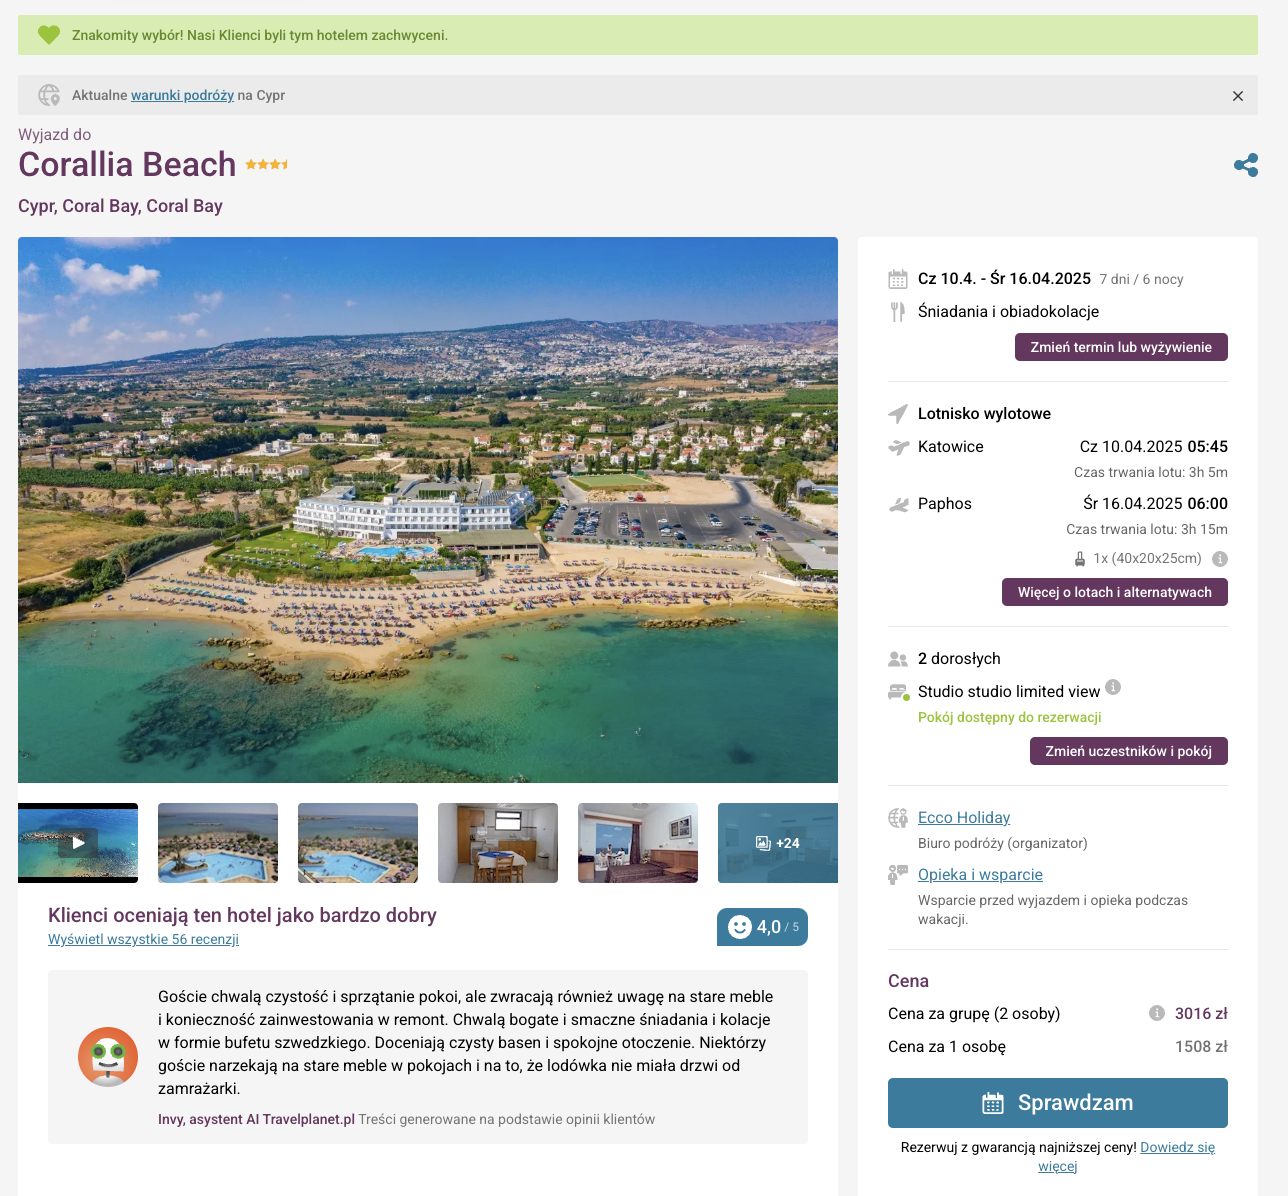The width and height of the screenshot is (1288, 1196).
Task: Open the 'Opieka i wsparcie' link
Action: pos(980,874)
